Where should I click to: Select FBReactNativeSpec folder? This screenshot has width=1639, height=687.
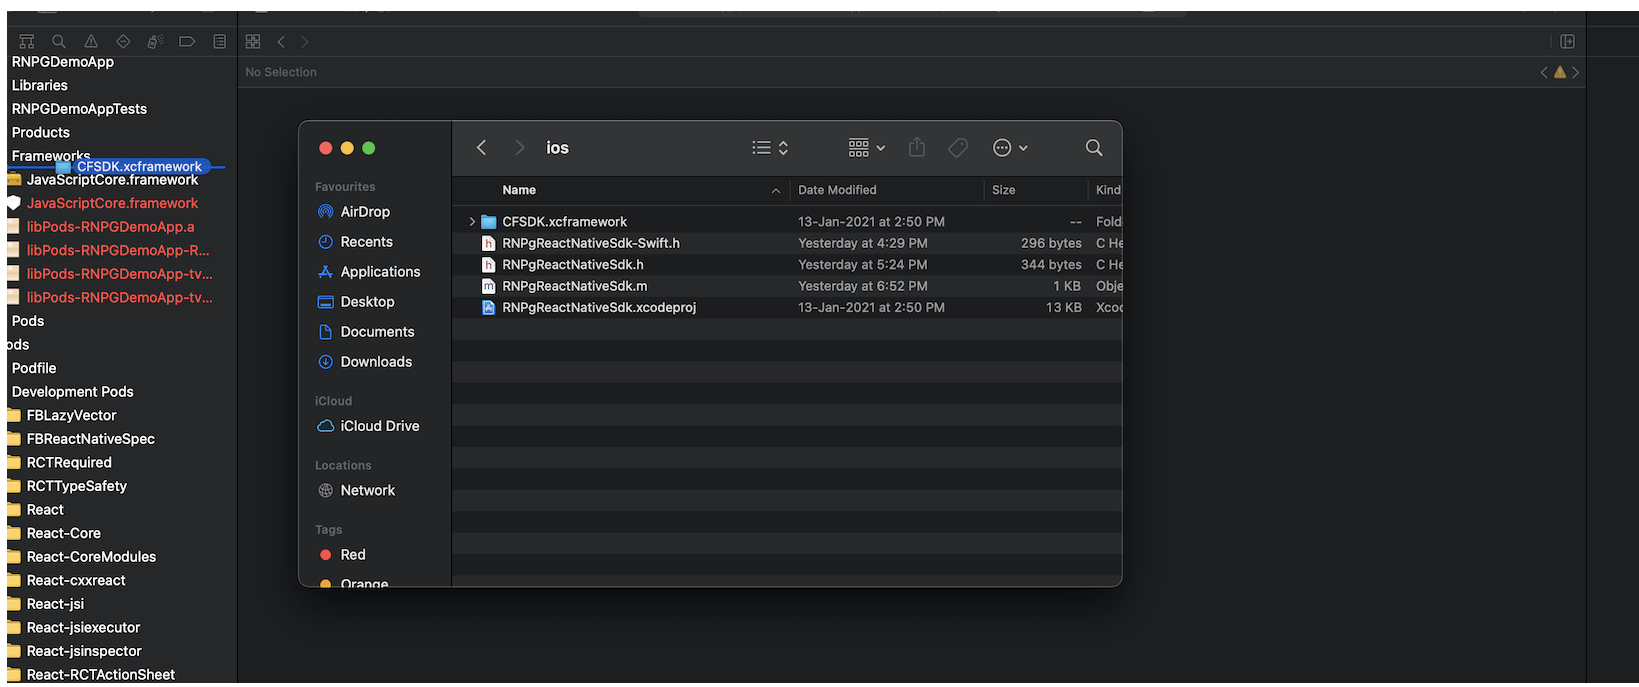click(90, 439)
